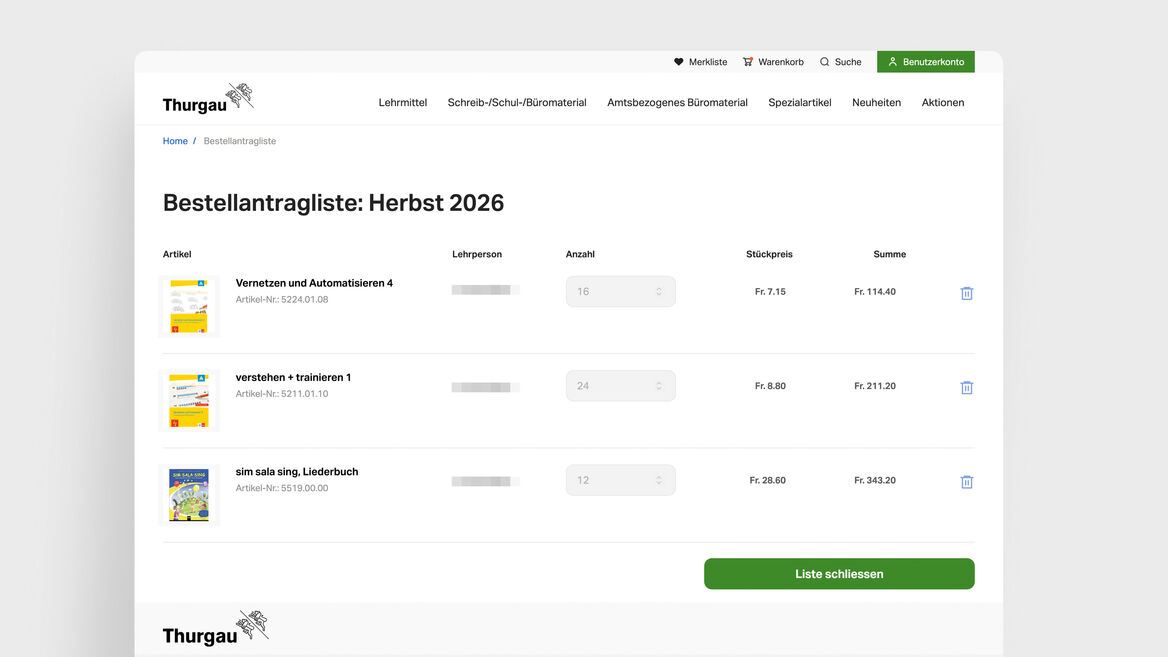Click the quantity selector showing 12
Screen dimensions: 1168x657
coord(620,480)
